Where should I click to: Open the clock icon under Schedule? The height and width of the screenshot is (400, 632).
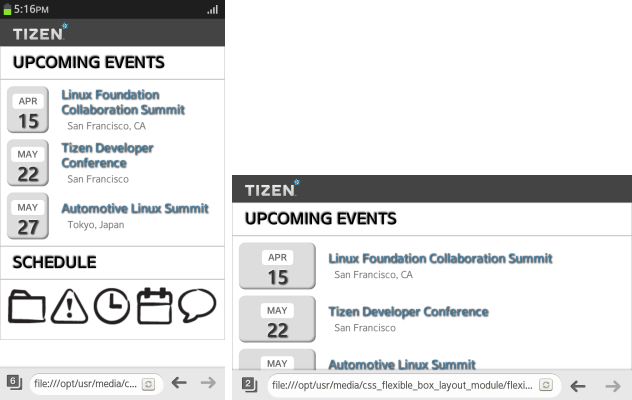[111, 306]
